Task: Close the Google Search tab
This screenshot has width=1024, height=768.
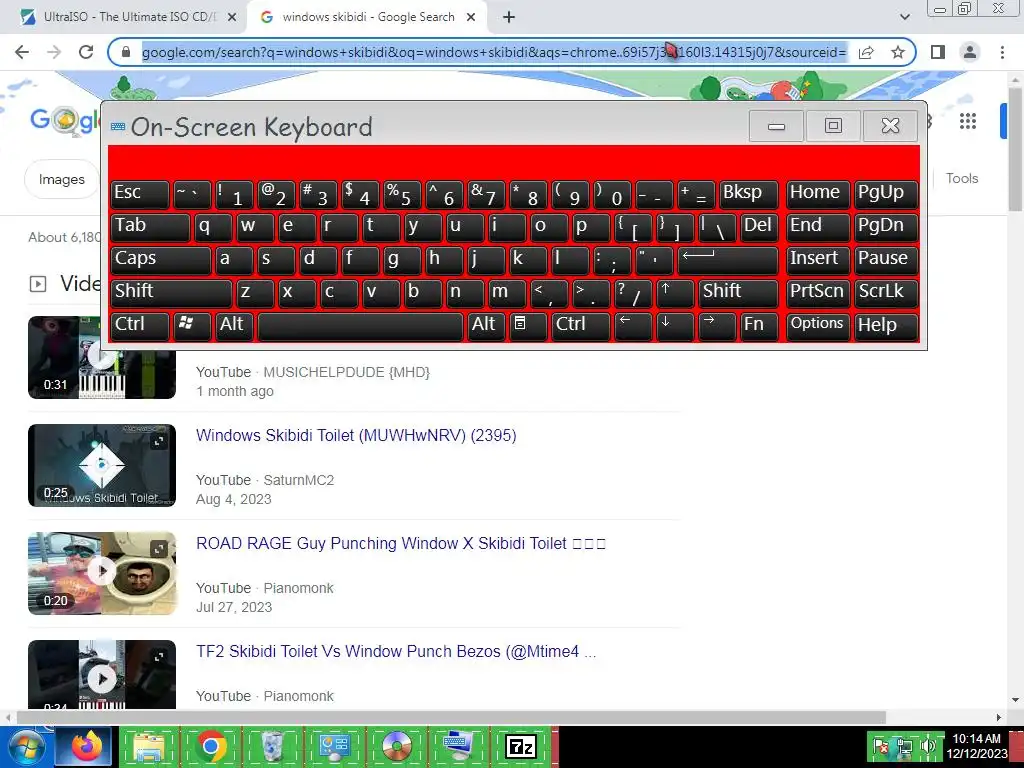Action: [x=471, y=18]
